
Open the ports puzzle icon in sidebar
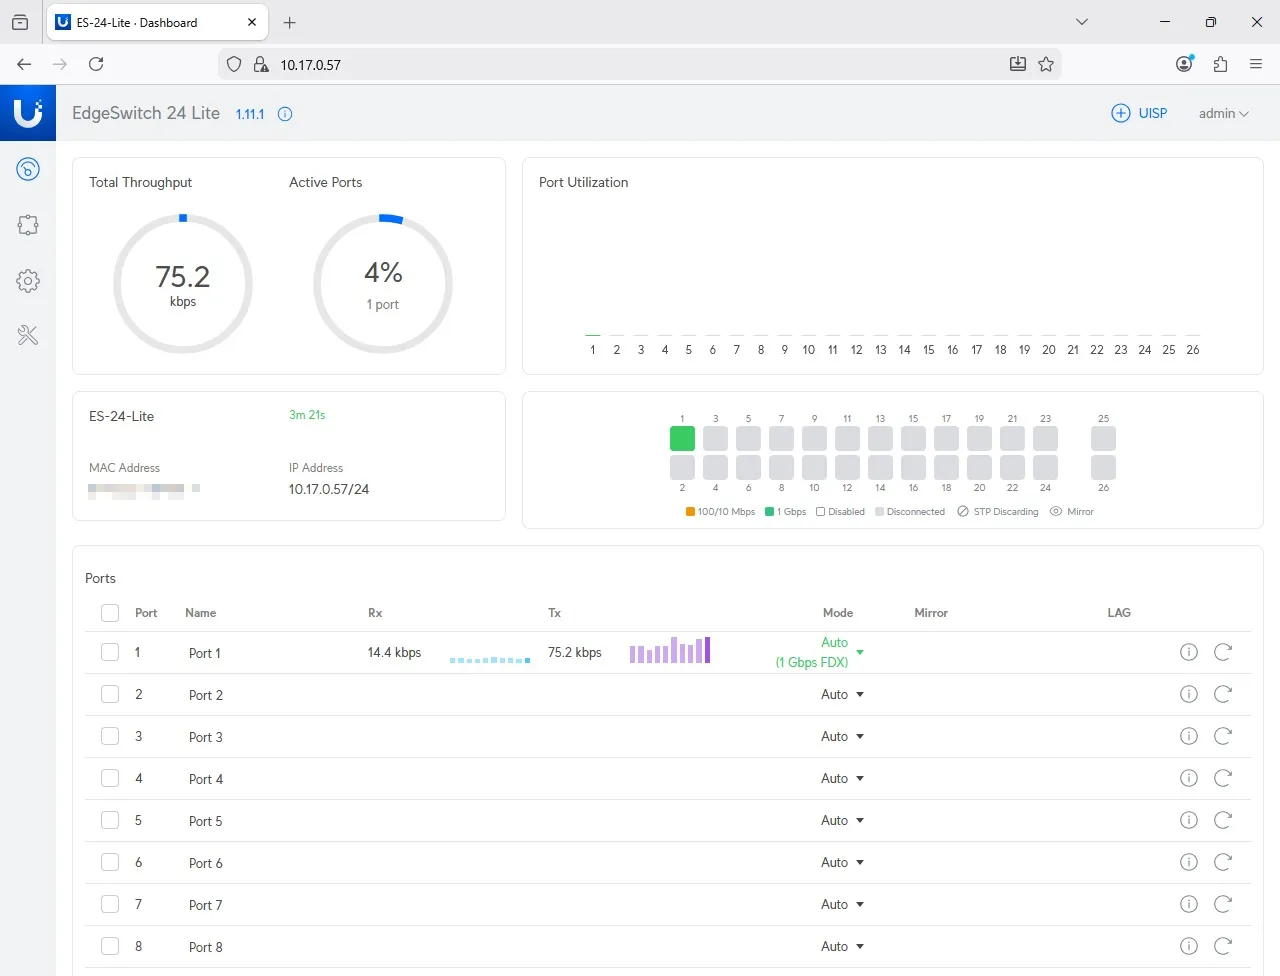pos(28,225)
